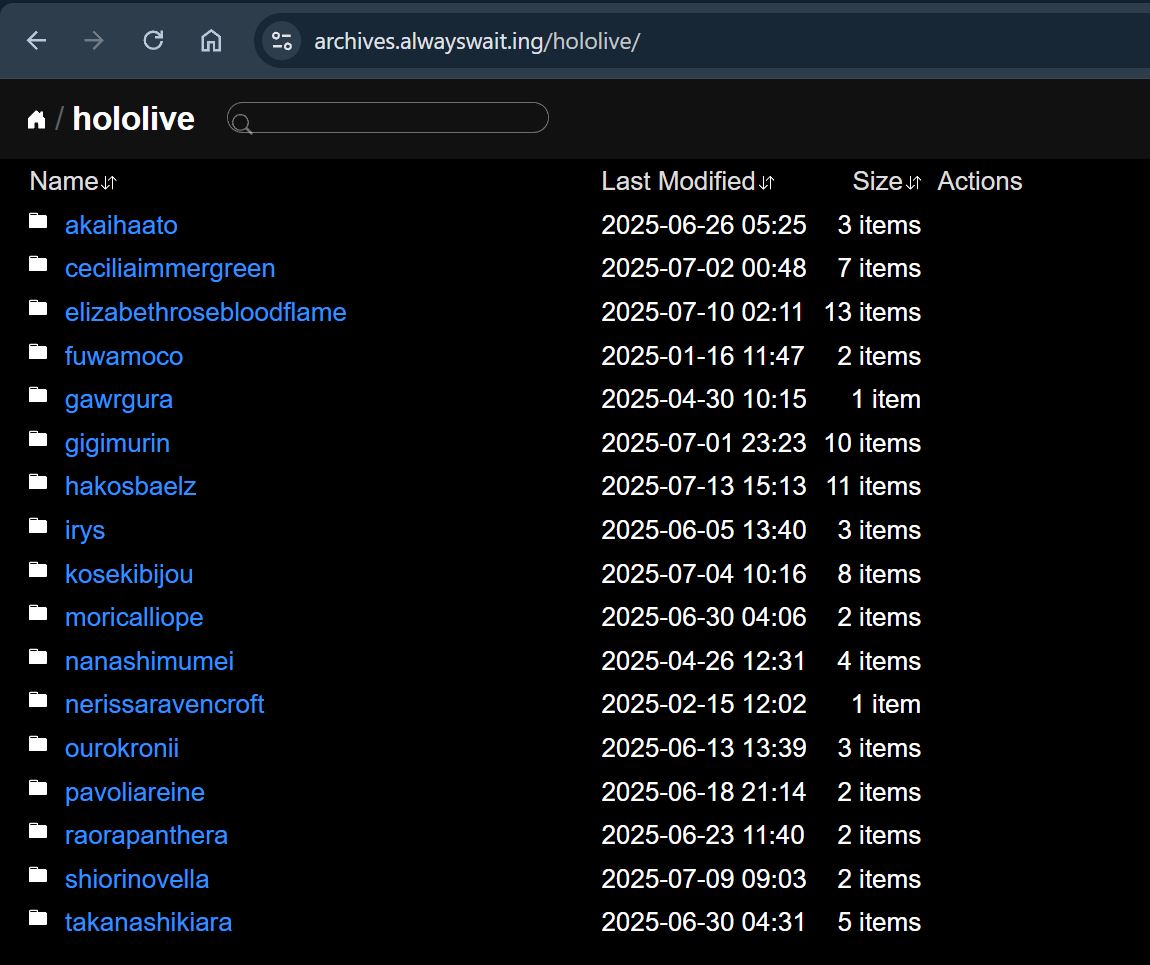Click the 5 items size for takanashikiara
The image size is (1150, 965).
[879, 922]
